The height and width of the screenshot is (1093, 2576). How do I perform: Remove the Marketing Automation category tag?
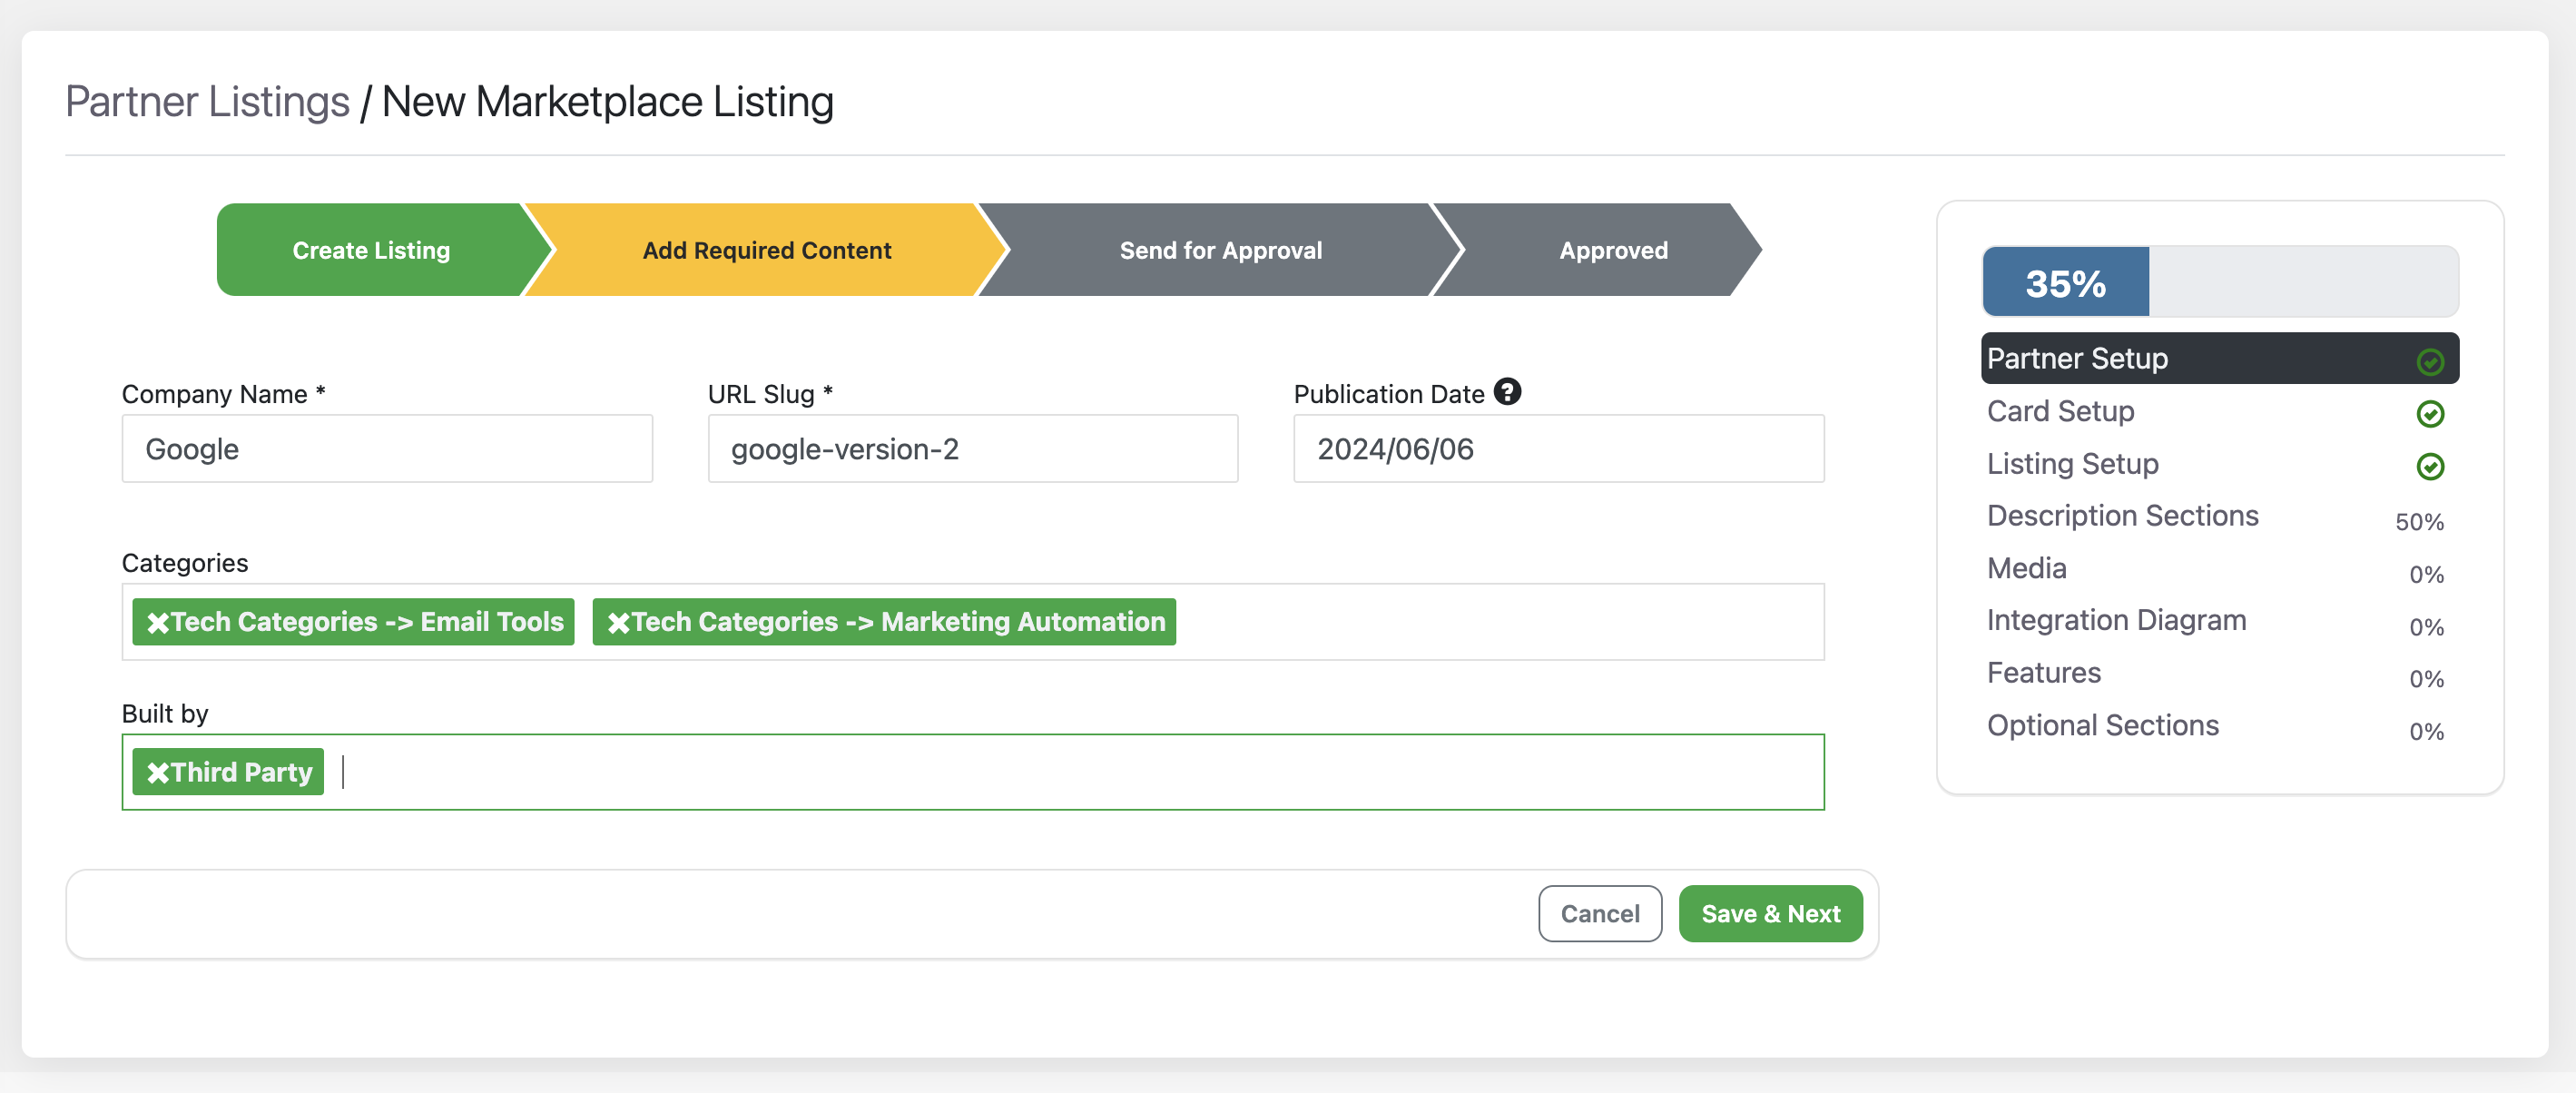click(618, 623)
